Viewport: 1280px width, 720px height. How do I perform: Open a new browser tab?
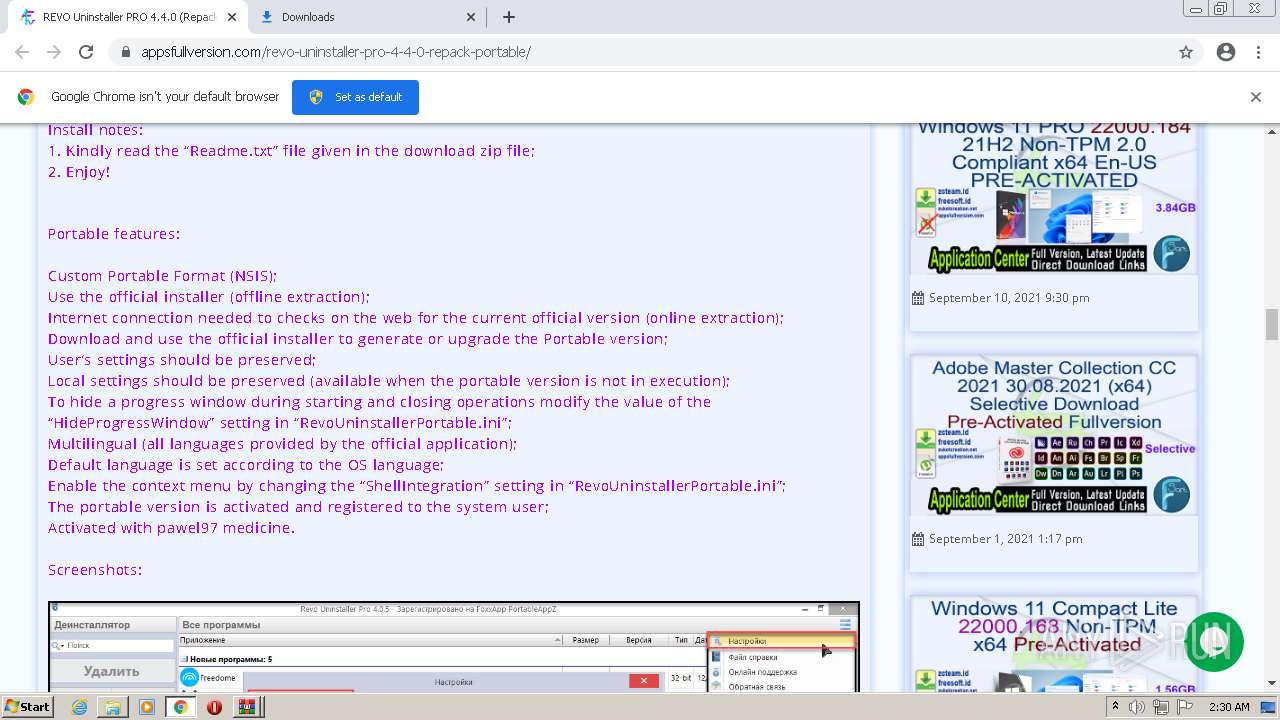tap(509, 17)
